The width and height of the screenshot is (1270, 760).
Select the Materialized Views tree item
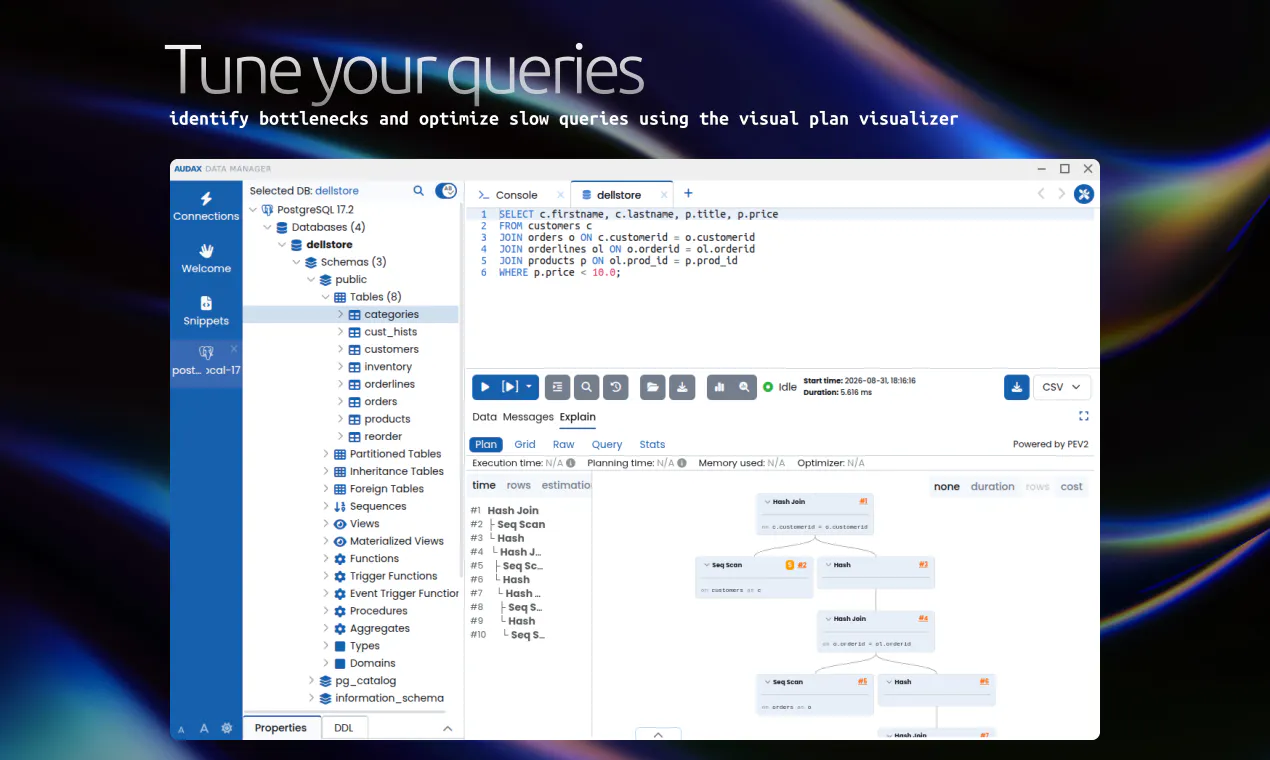pyautogui.click(x=396, y=541)
